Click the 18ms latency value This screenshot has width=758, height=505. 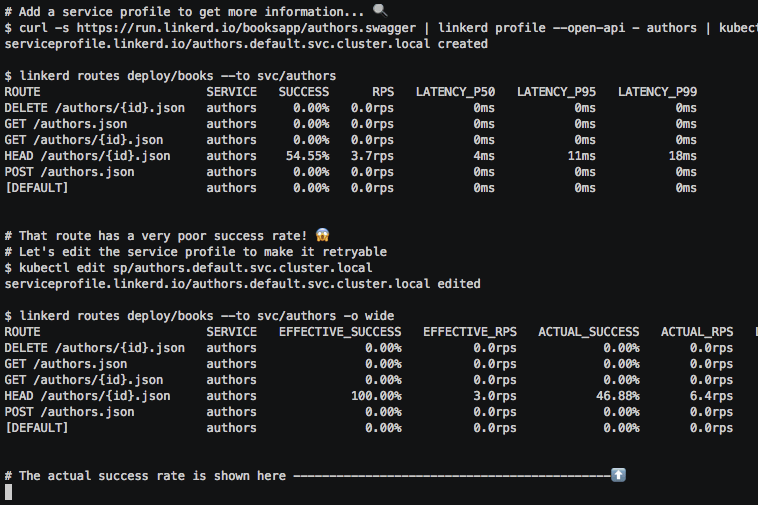[683, 156]
